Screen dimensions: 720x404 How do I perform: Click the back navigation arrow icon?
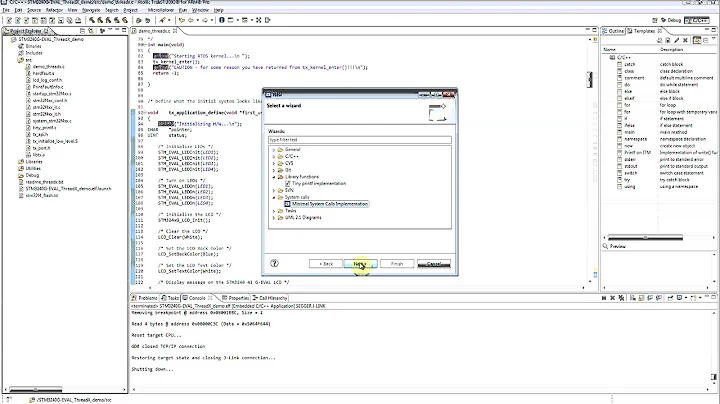coord(191,20)
